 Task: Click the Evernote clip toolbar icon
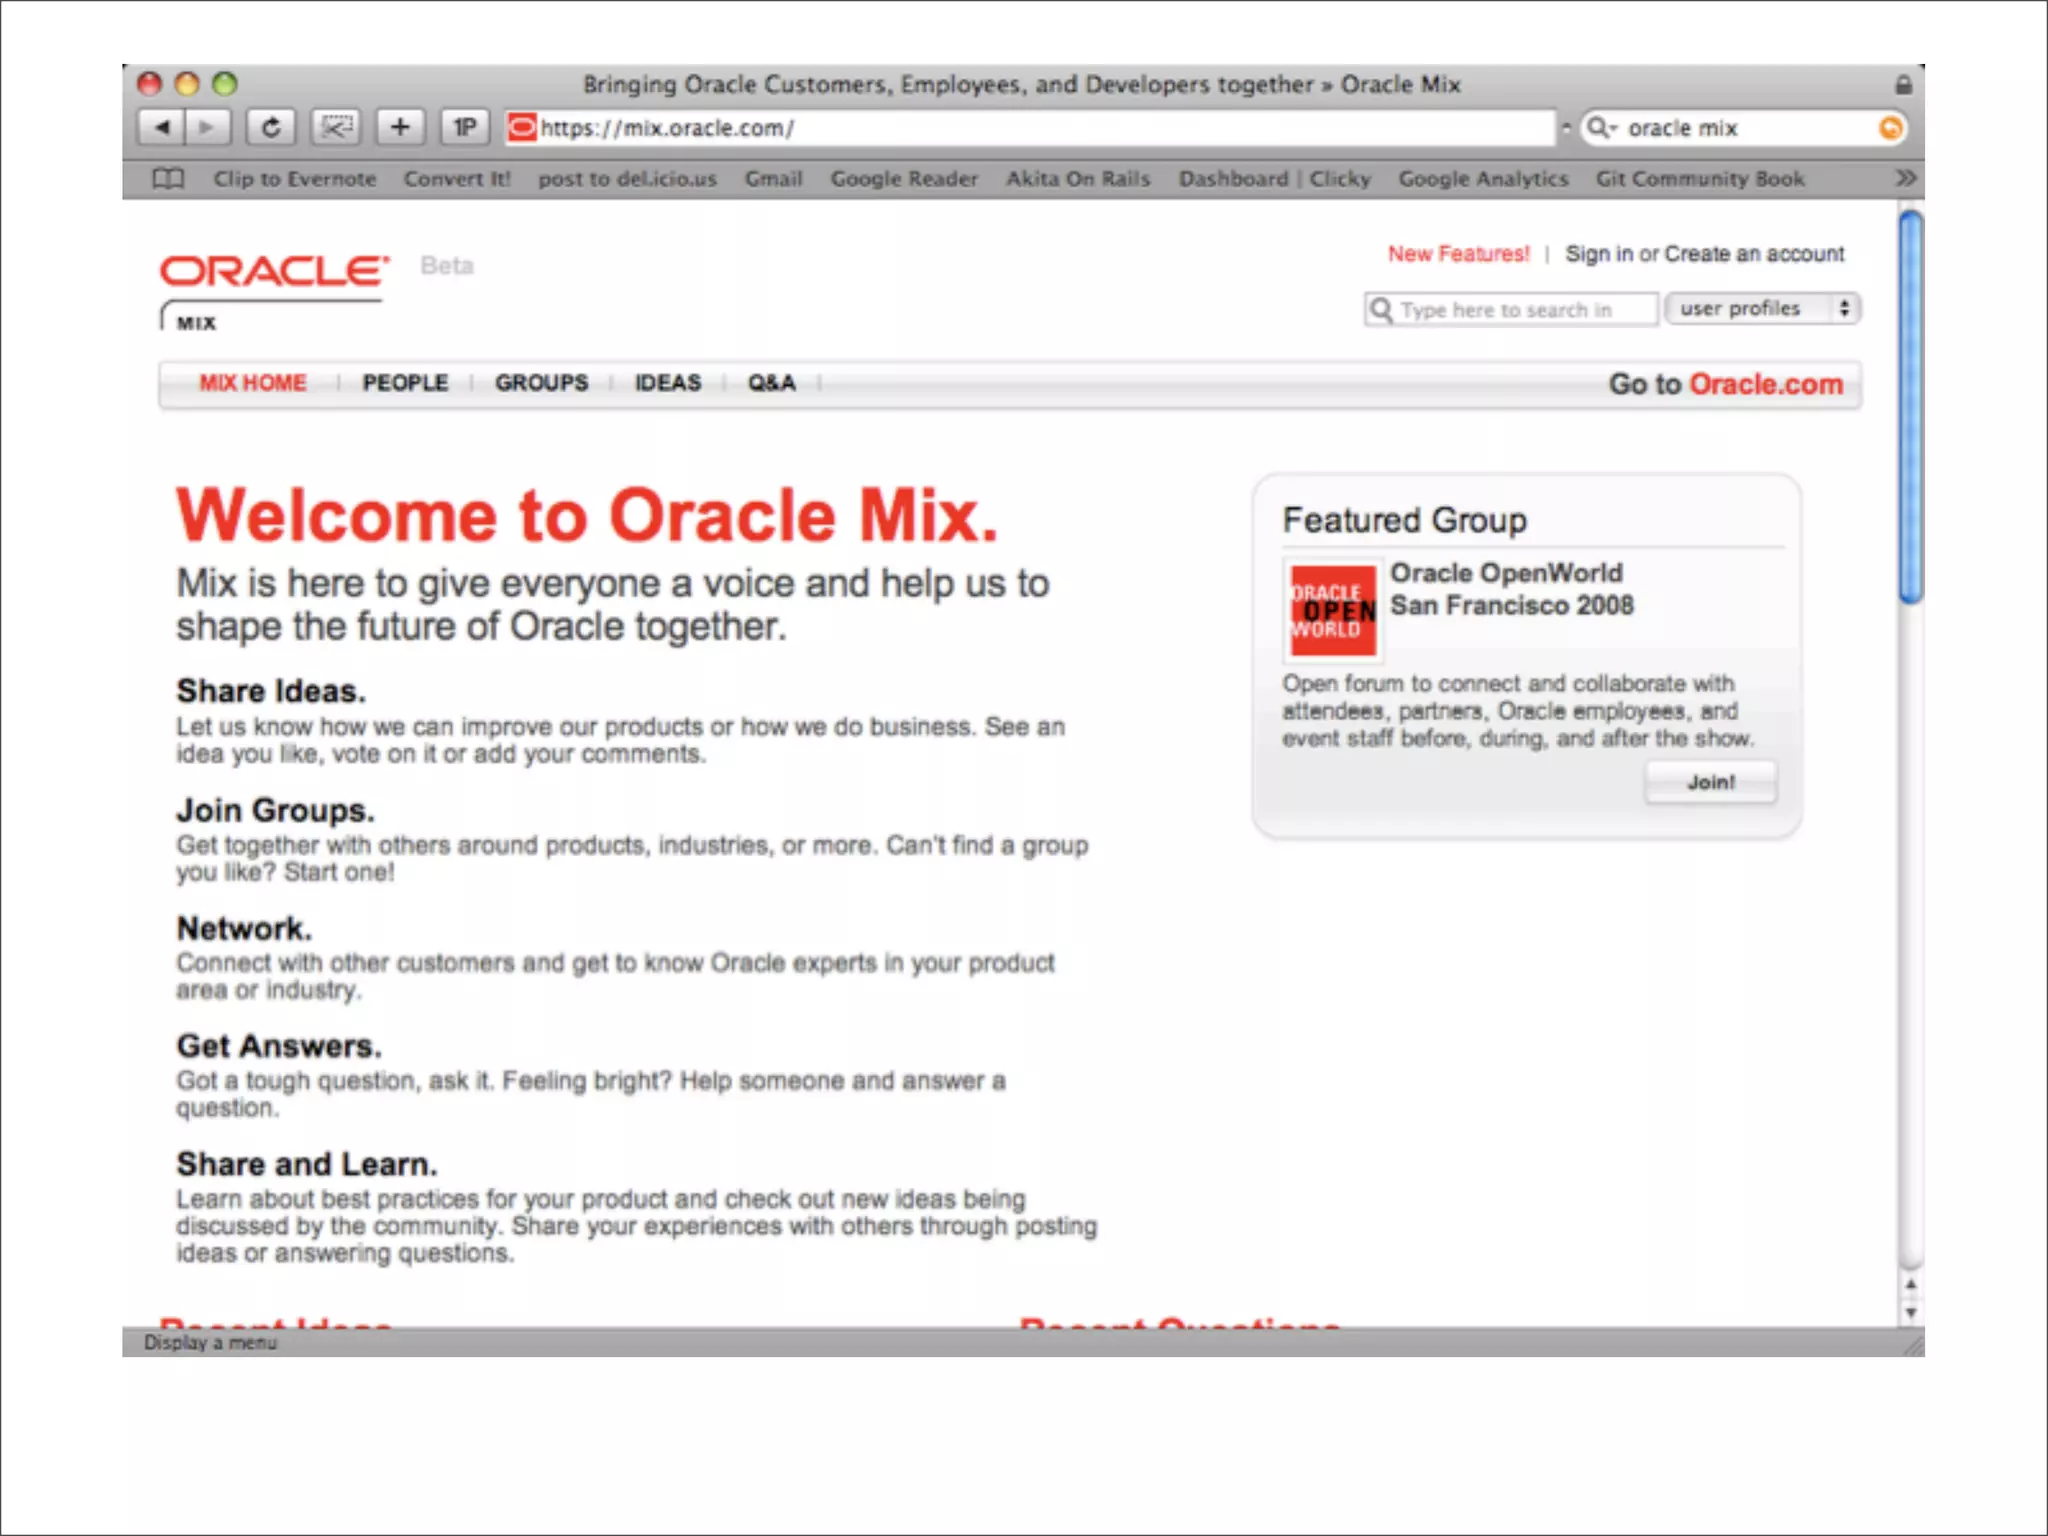(336, 128)
